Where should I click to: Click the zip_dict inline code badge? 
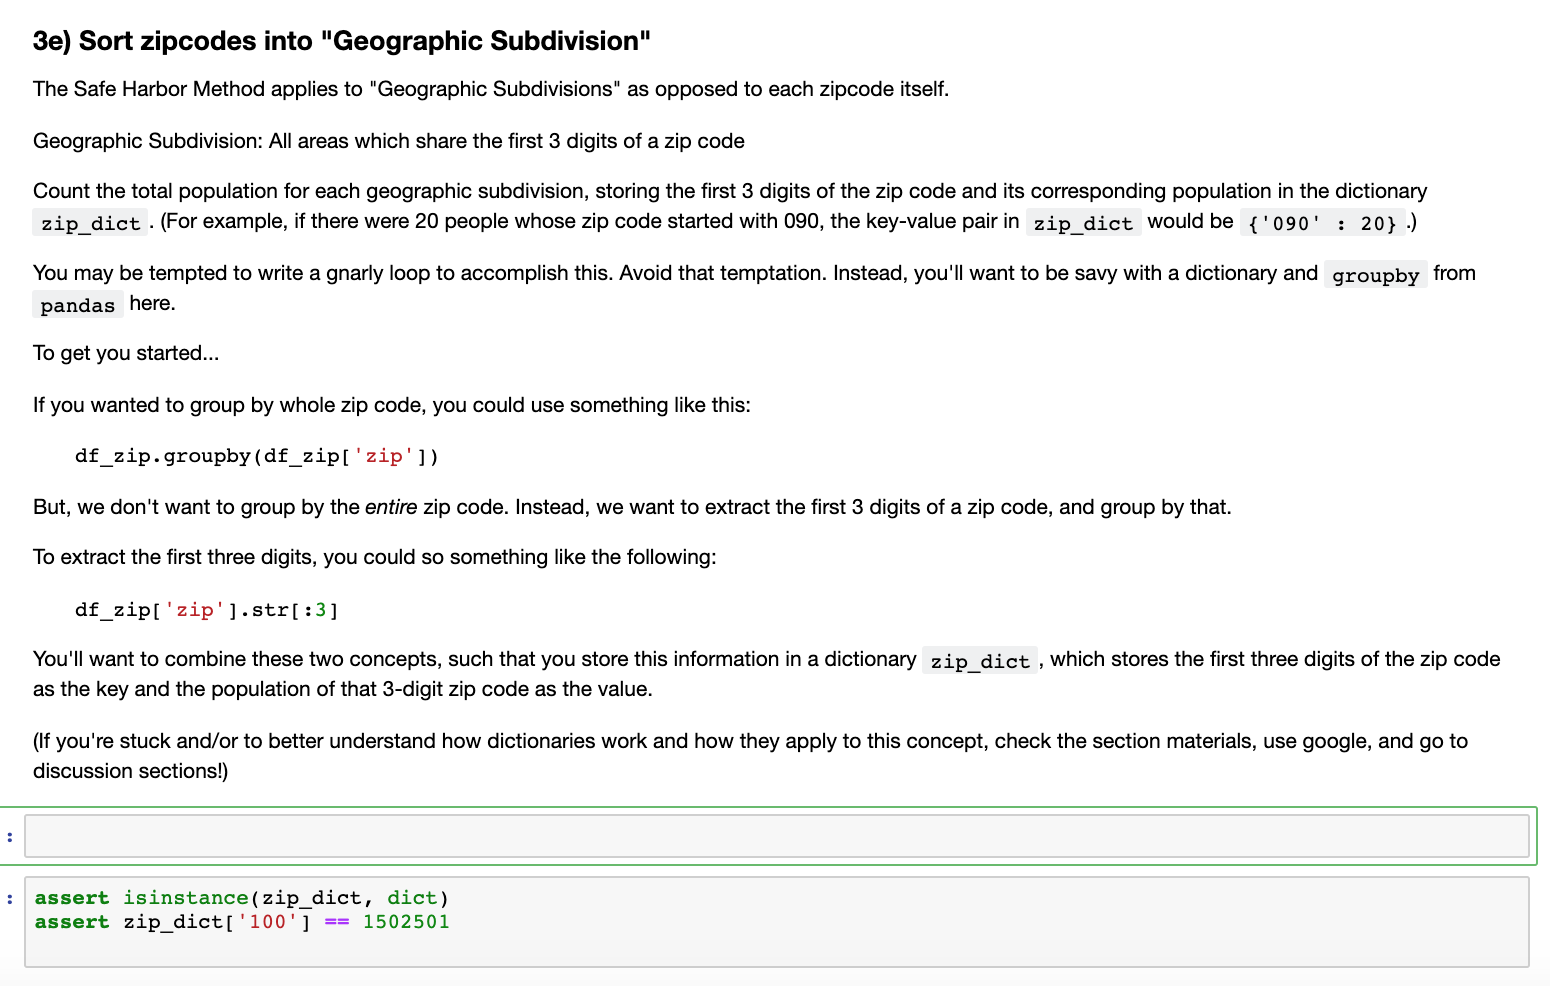88,222
